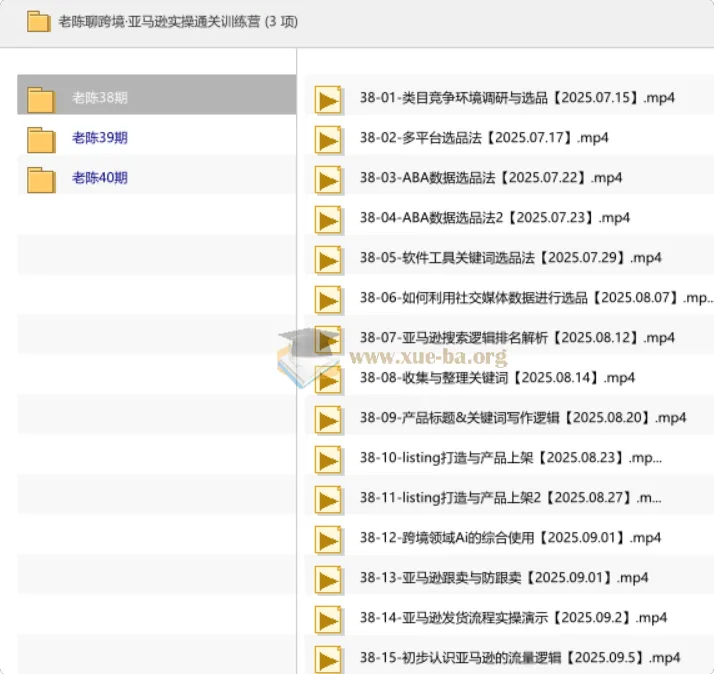Click video icon for 38-09 产品标题&关键词写作逻辑
Image resolution: width=714 pixels, height=674 pixels.
point(328,420)
